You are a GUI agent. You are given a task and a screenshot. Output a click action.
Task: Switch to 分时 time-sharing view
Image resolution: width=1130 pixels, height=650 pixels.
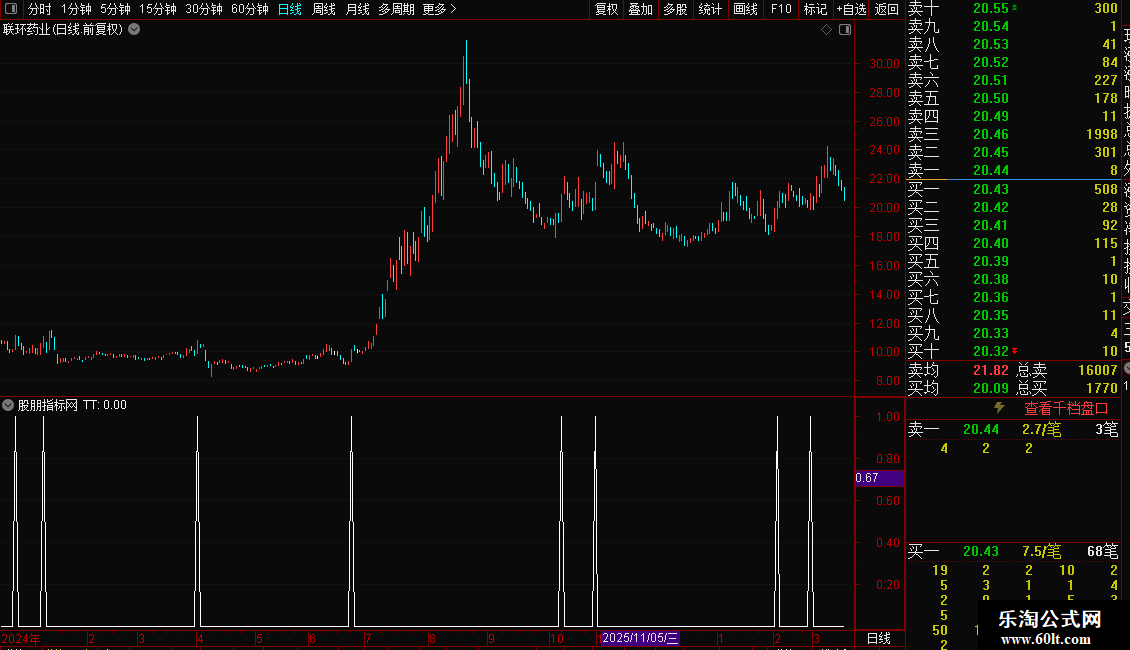40,9
